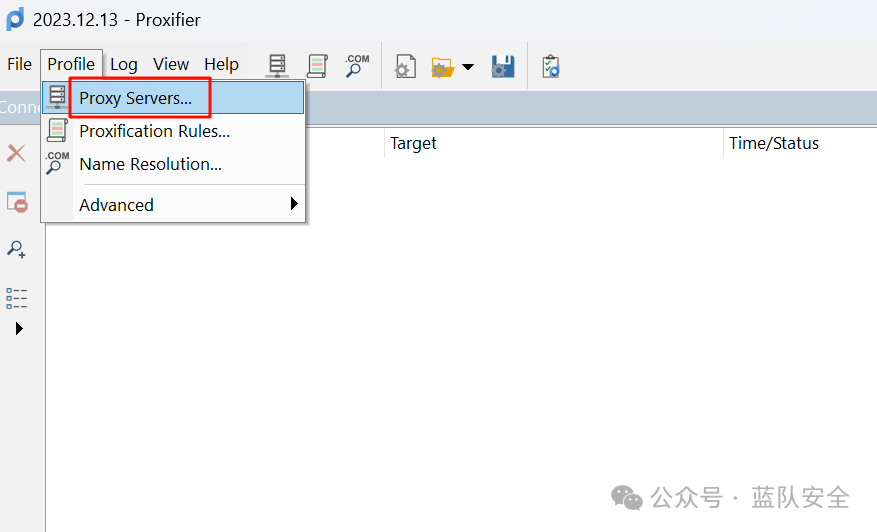Viewport: 877px width, 532px height.
Task: Close the open Profile menu
Action: point(71,64)
